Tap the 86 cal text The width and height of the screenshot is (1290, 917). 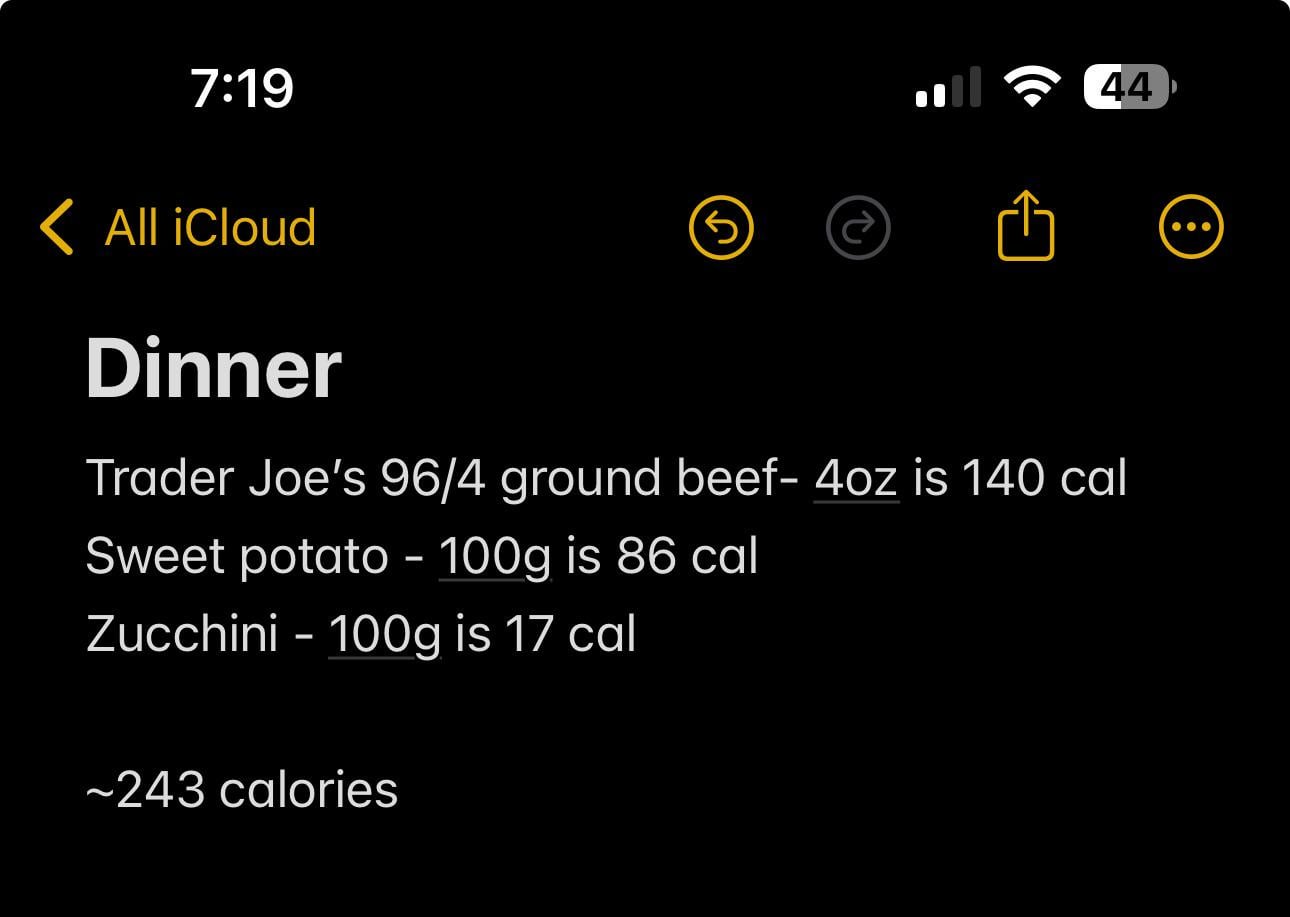pos(687,556)
